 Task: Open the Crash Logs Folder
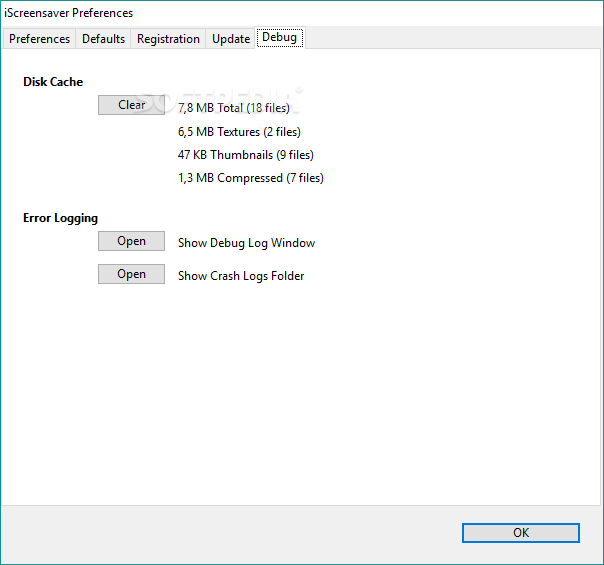point(131,274)
